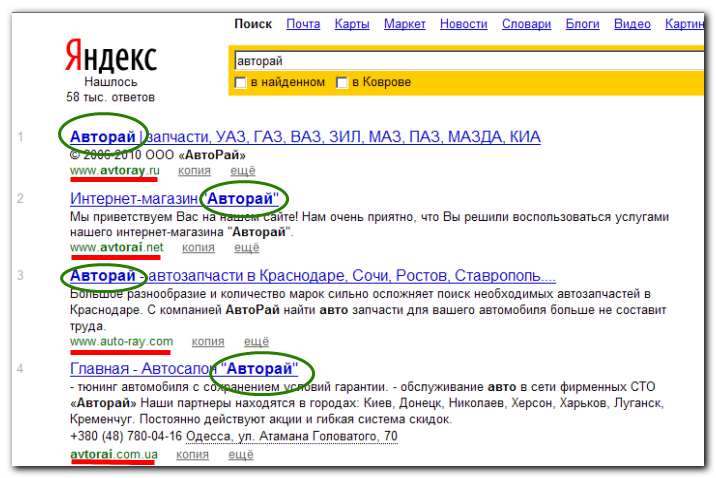Click 'ещё' next to avtorai.com.ua
The height and width of the screenshot is (478, 716).
click(x=241, y=455)
